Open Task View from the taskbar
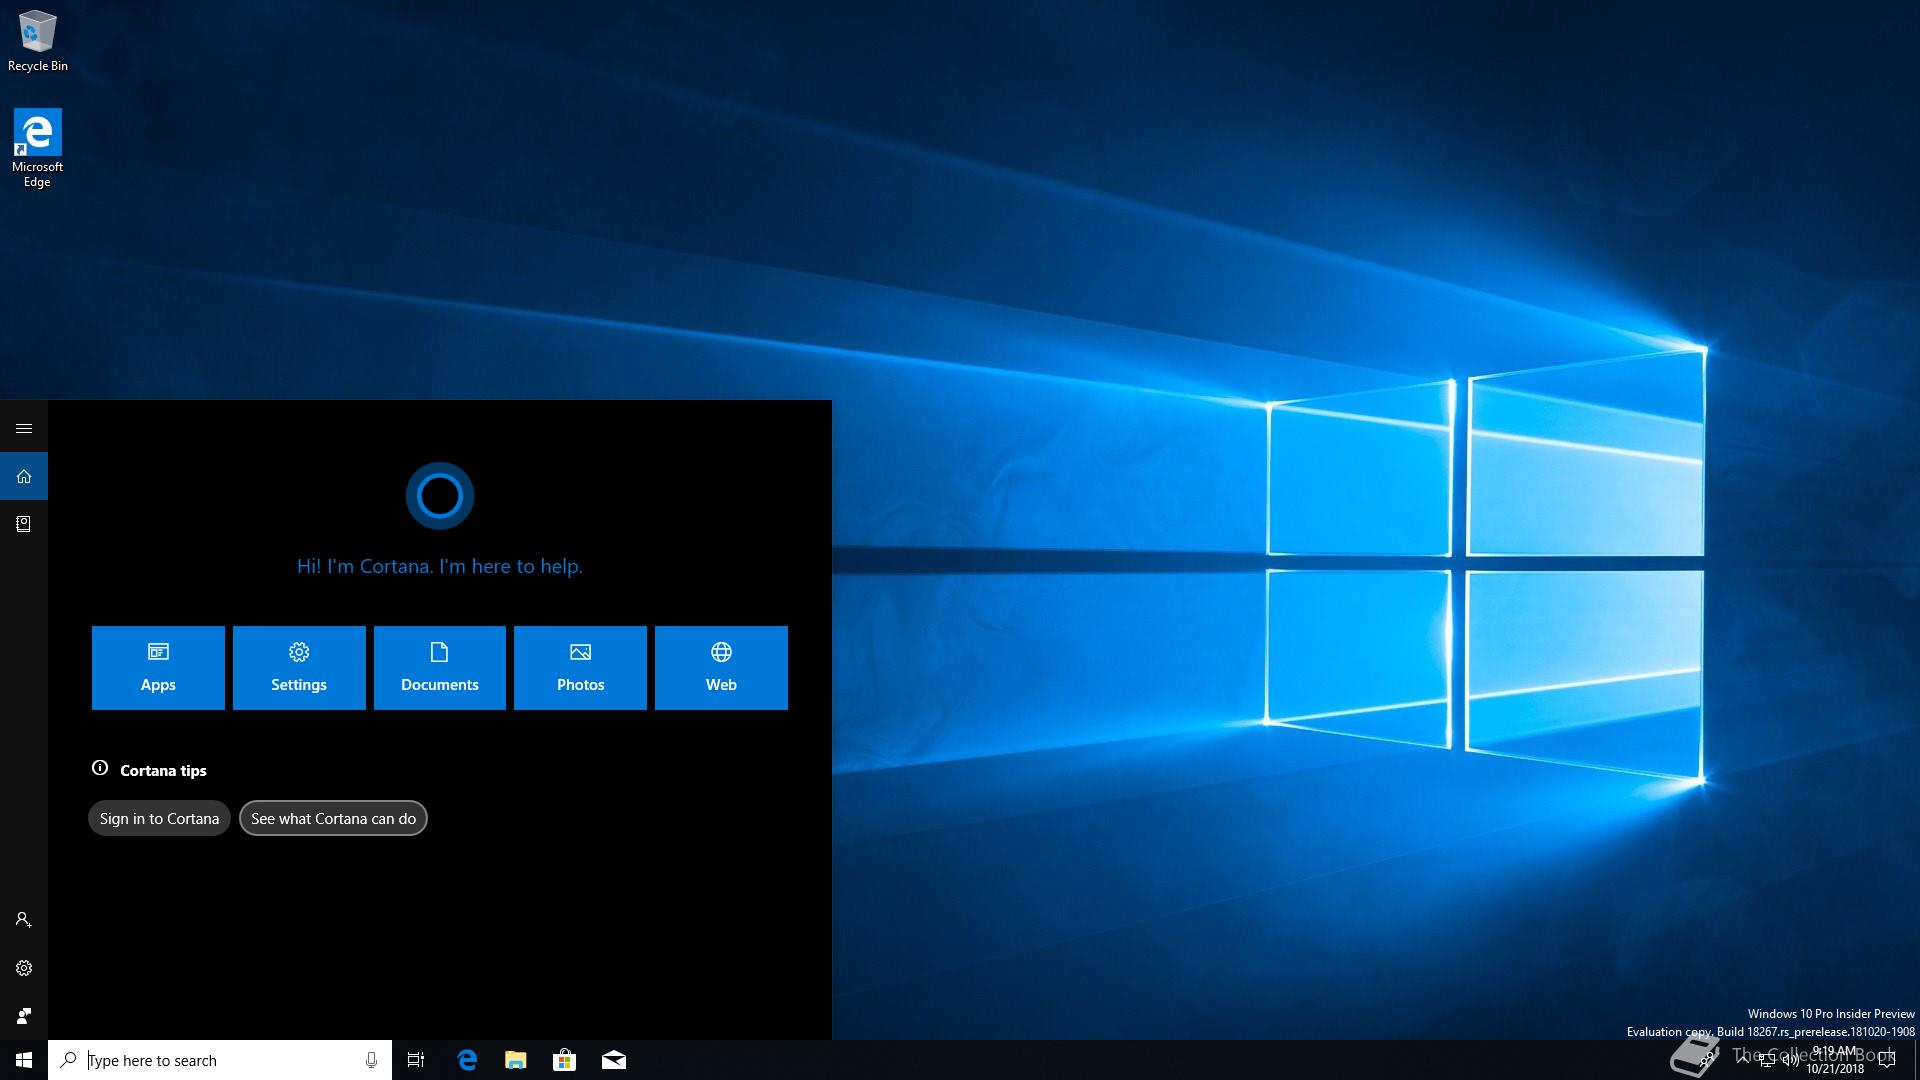The height and width of the screenshot is (1080, 1920). coord(416,1060)
